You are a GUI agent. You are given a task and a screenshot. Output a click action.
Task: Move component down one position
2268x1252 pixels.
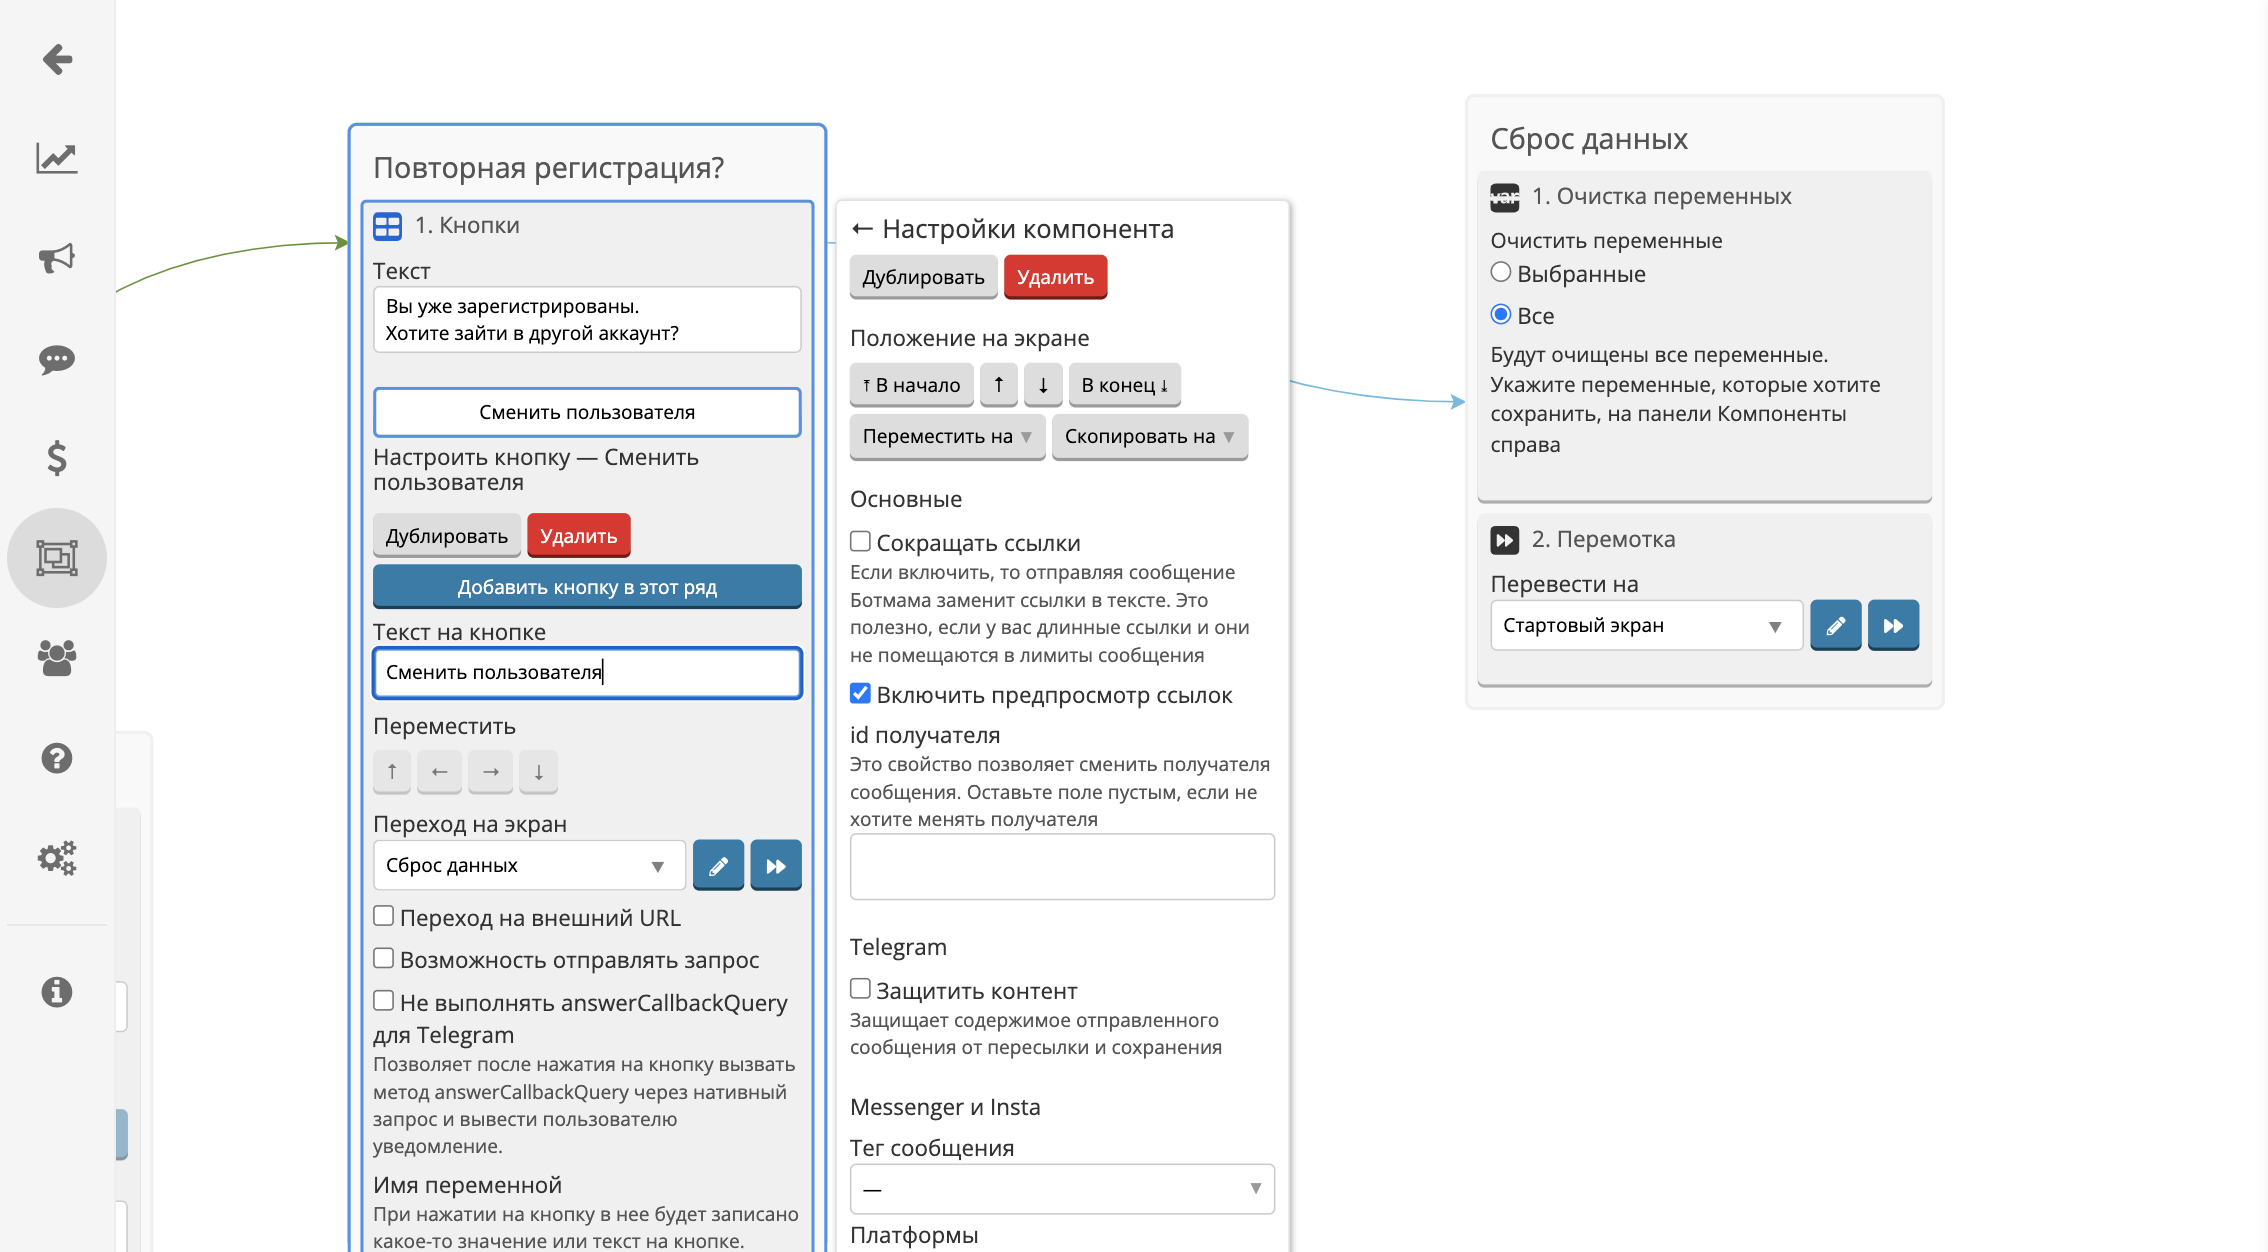(x=1043, y=385)
